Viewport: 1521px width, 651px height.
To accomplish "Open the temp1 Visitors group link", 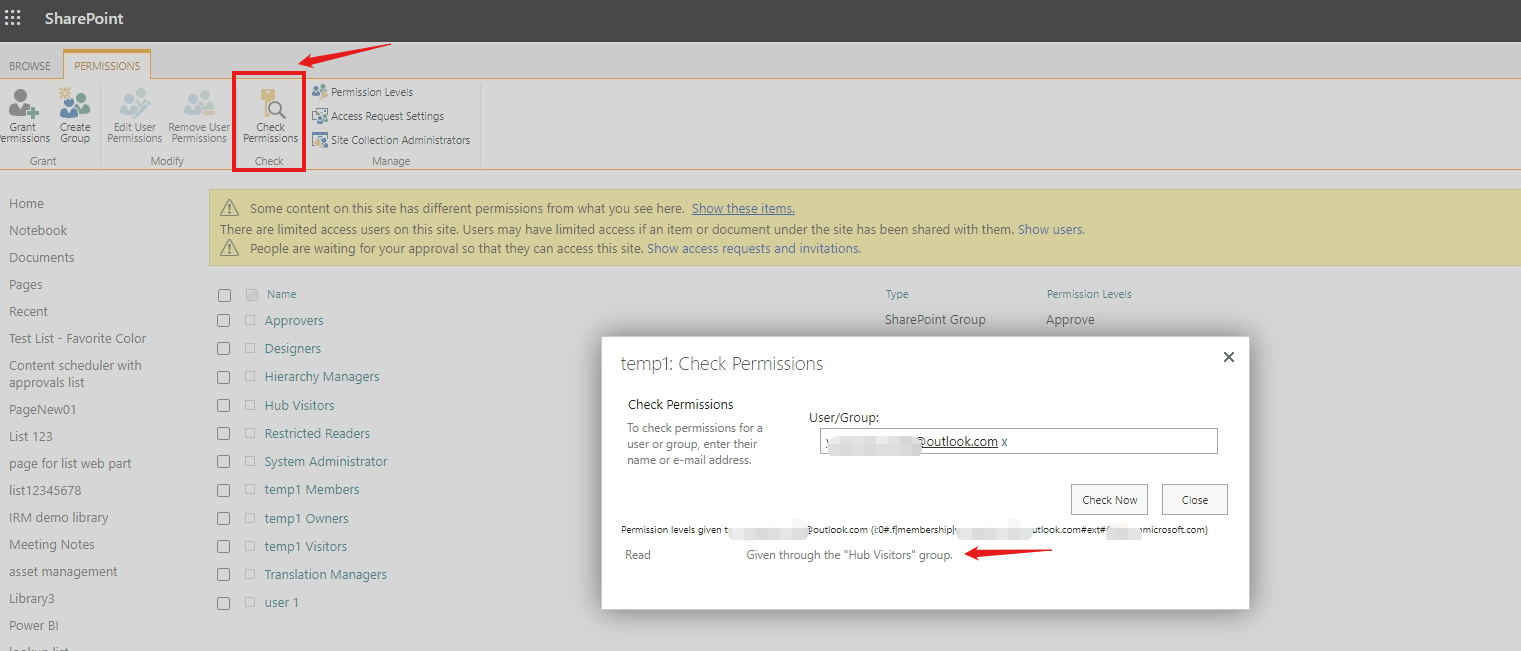I will 306,547.
